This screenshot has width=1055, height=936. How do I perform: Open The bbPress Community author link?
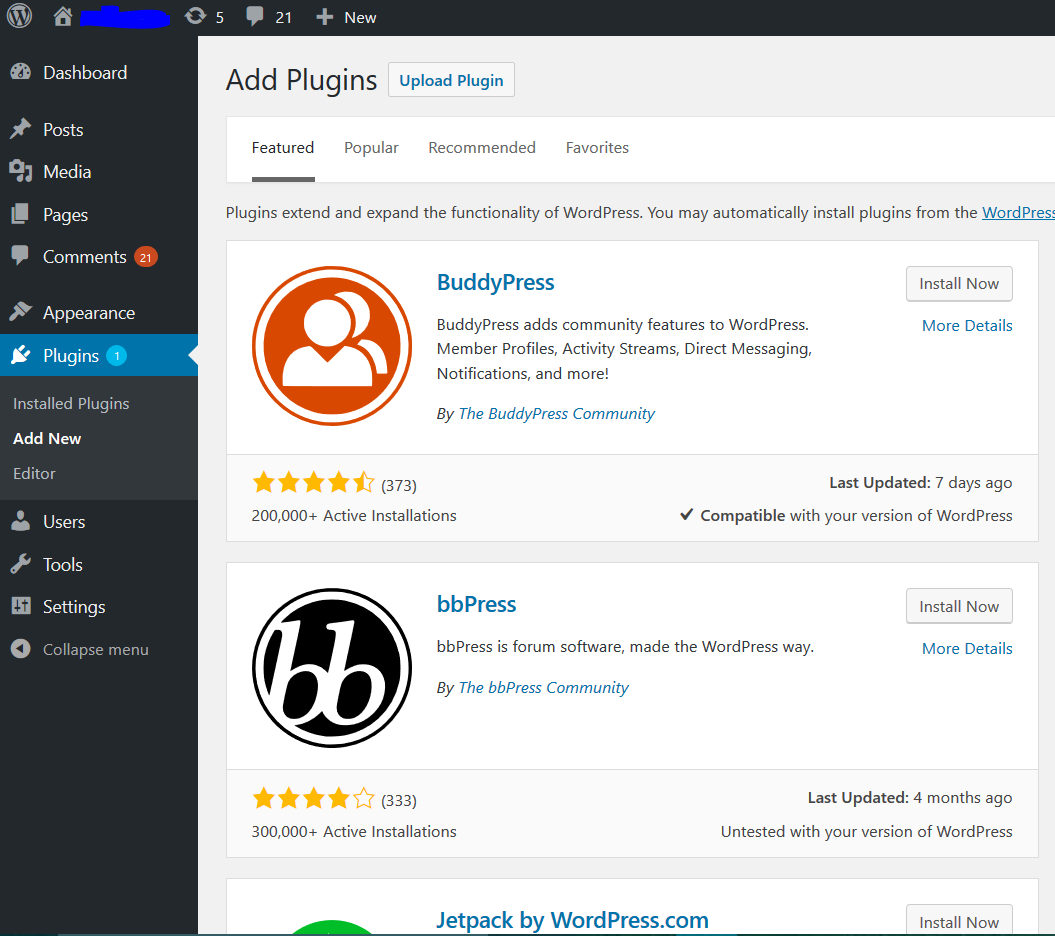tap(544, 688)
